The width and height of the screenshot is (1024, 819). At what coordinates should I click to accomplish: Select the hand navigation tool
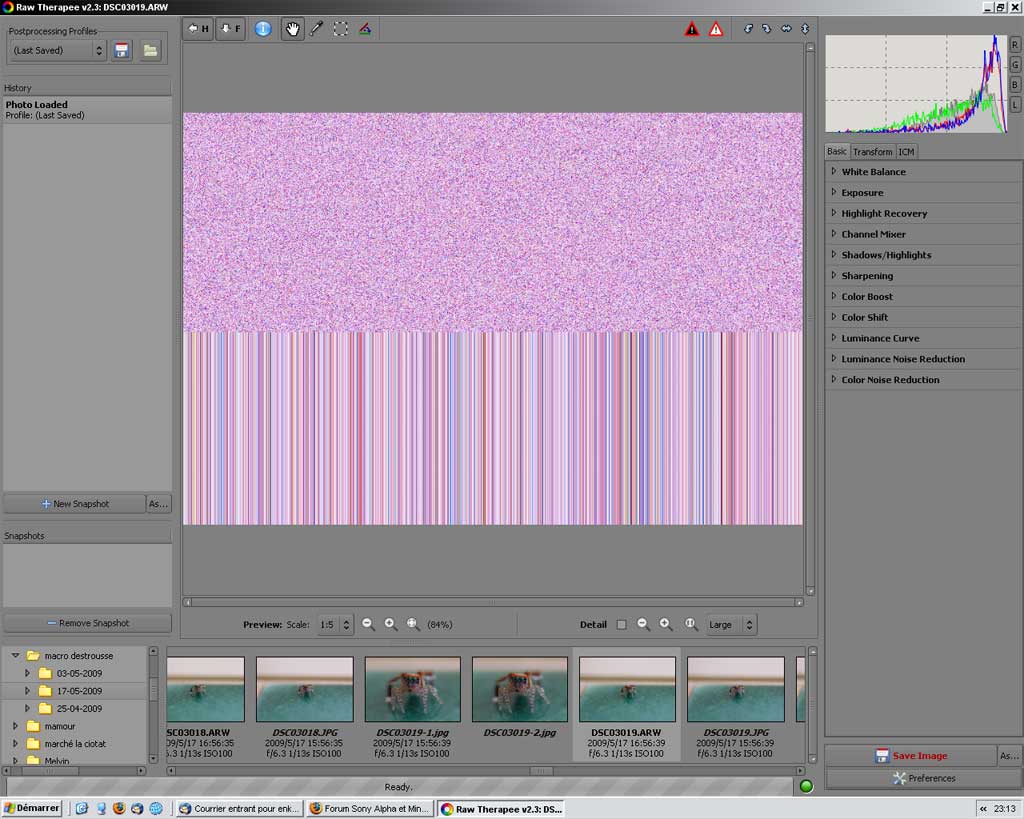click(x=292, y=29)
